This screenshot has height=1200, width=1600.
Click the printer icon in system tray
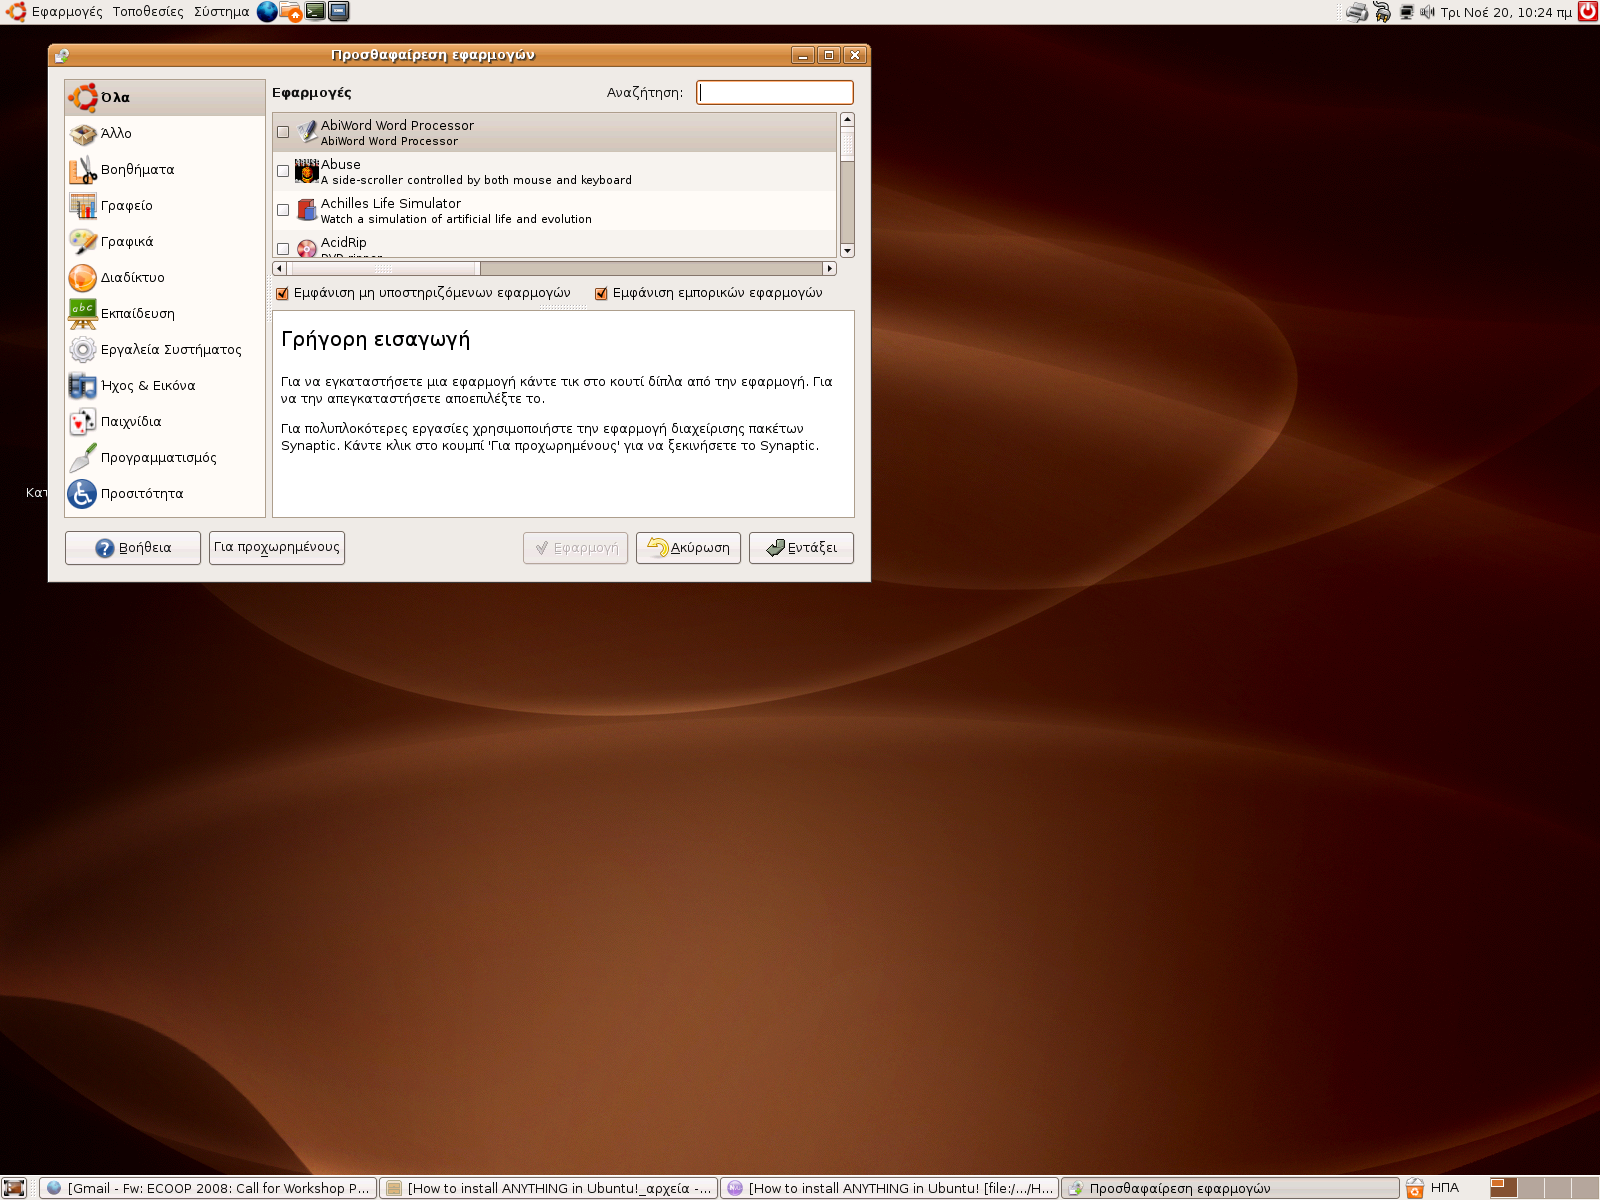click(x=1357, y=12)
